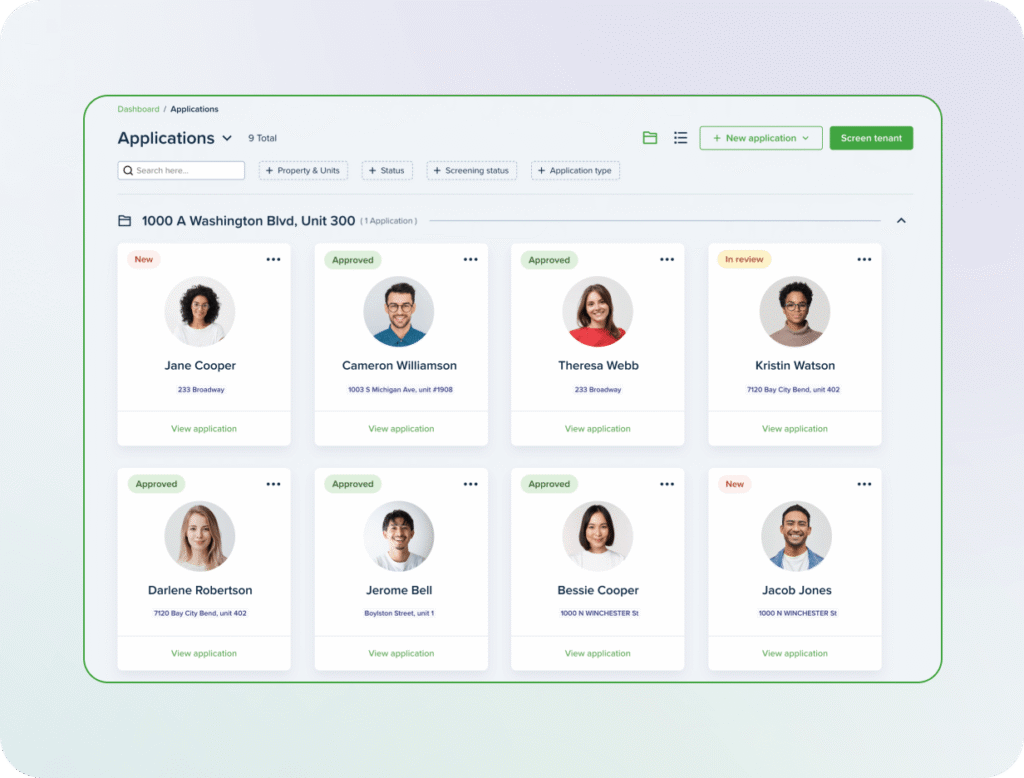Screen dimensions: 1024x778
Task: Click the Applications breadcrumb item
Action: click(x=195, y=109)
